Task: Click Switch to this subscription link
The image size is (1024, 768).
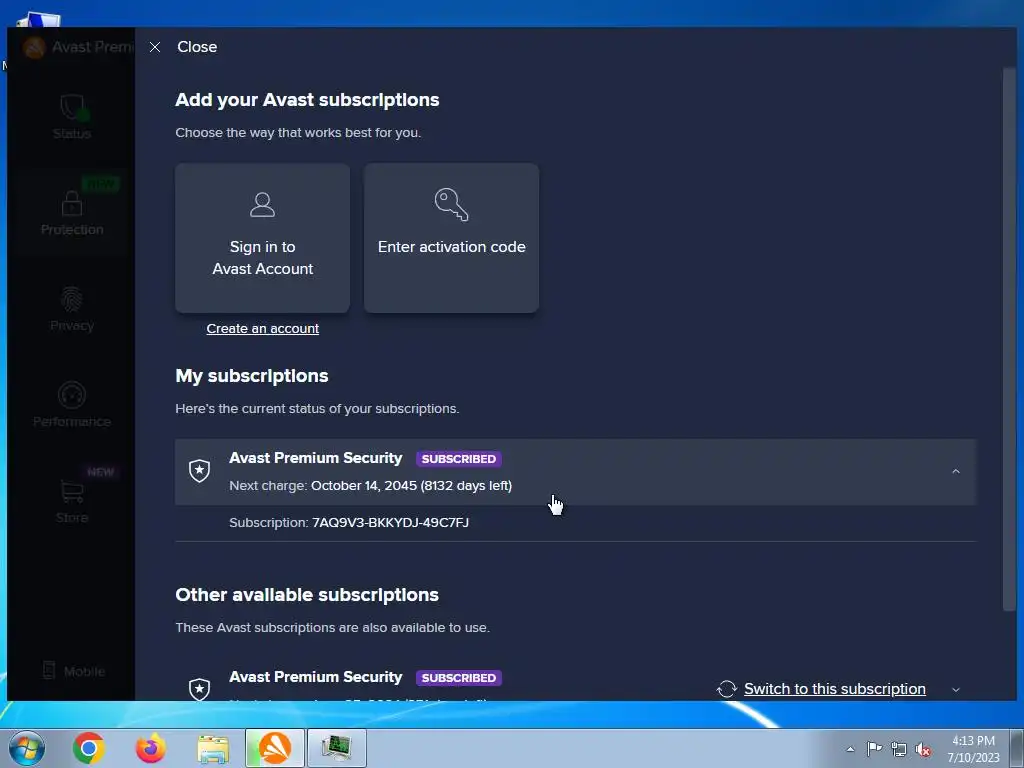Action: 835,689
